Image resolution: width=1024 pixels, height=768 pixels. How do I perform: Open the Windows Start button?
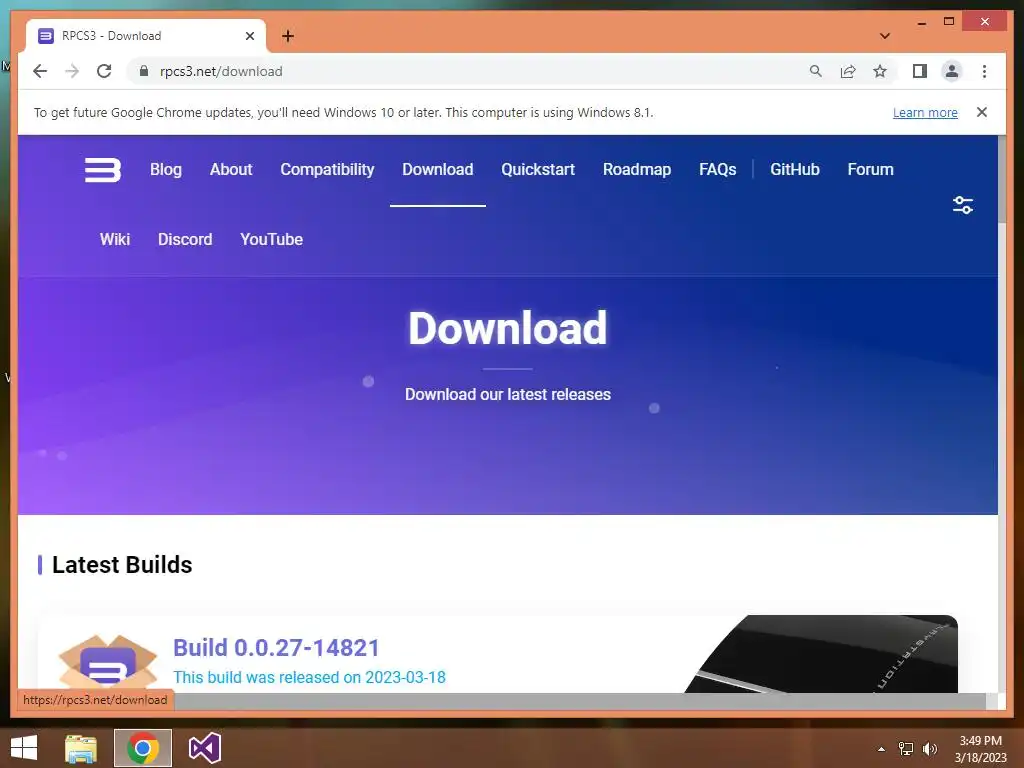pos(24,748)
